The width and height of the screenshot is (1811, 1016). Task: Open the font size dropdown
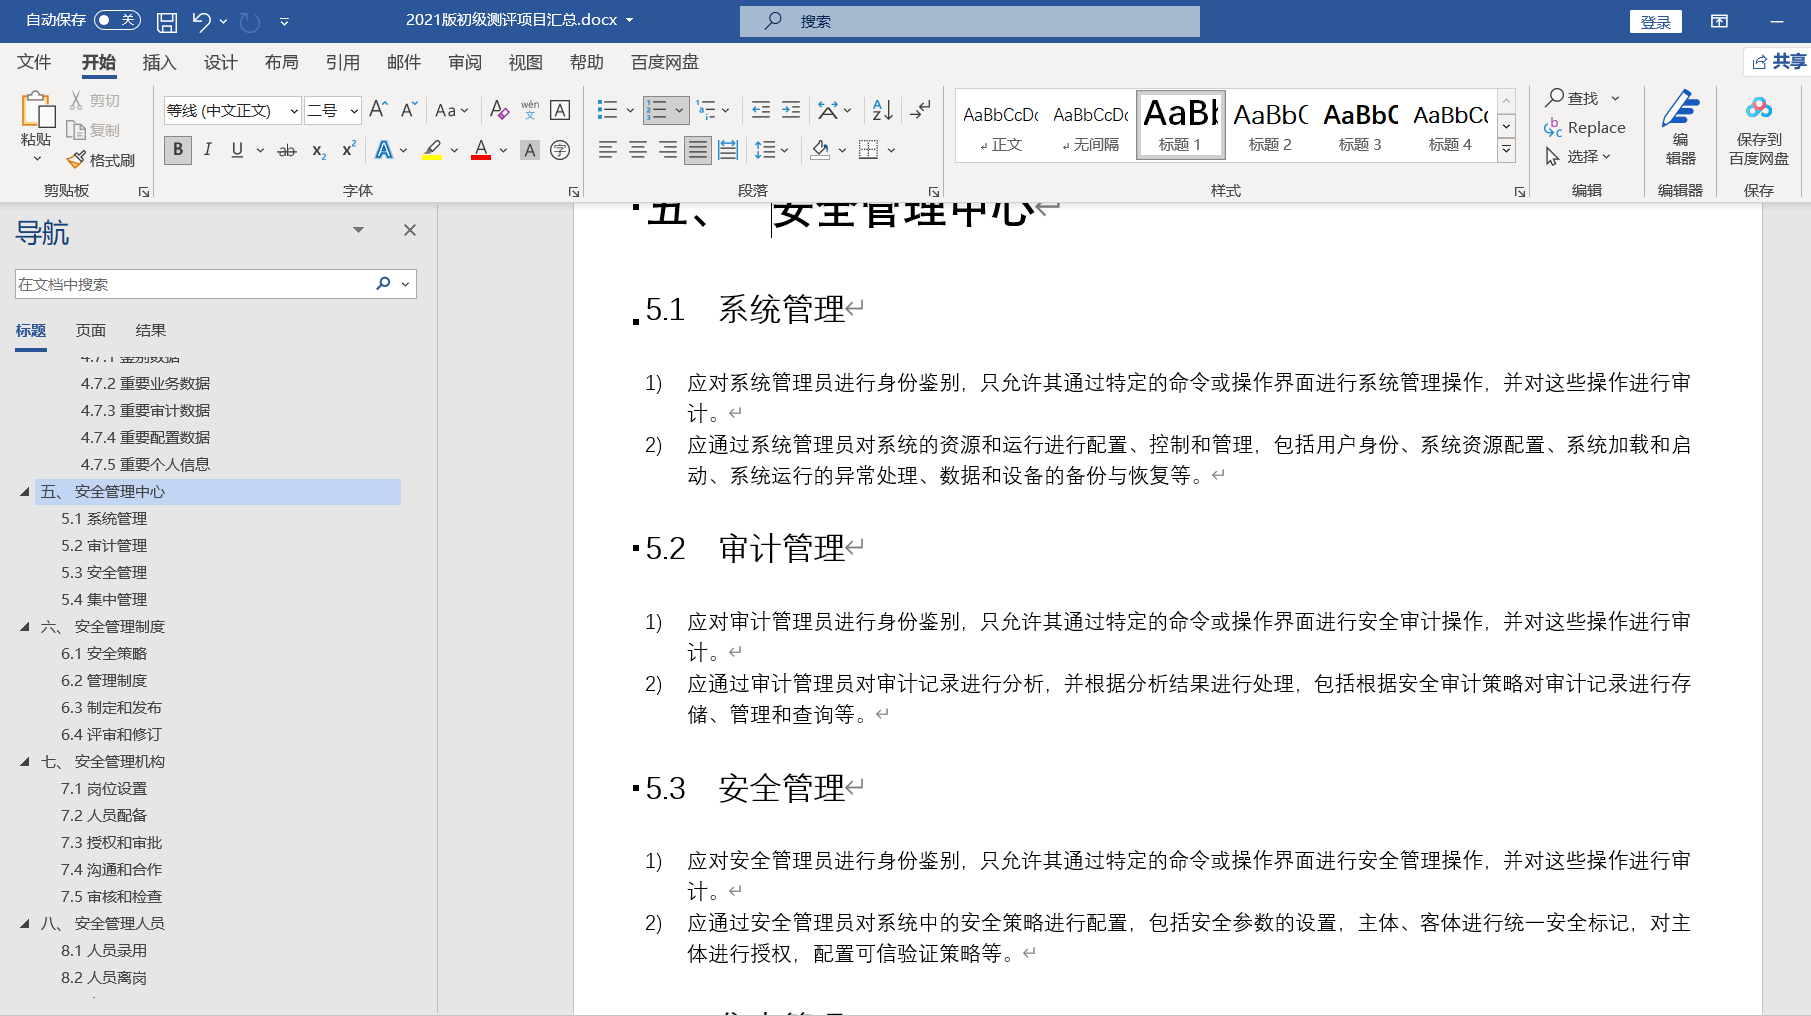pos(354,110)
